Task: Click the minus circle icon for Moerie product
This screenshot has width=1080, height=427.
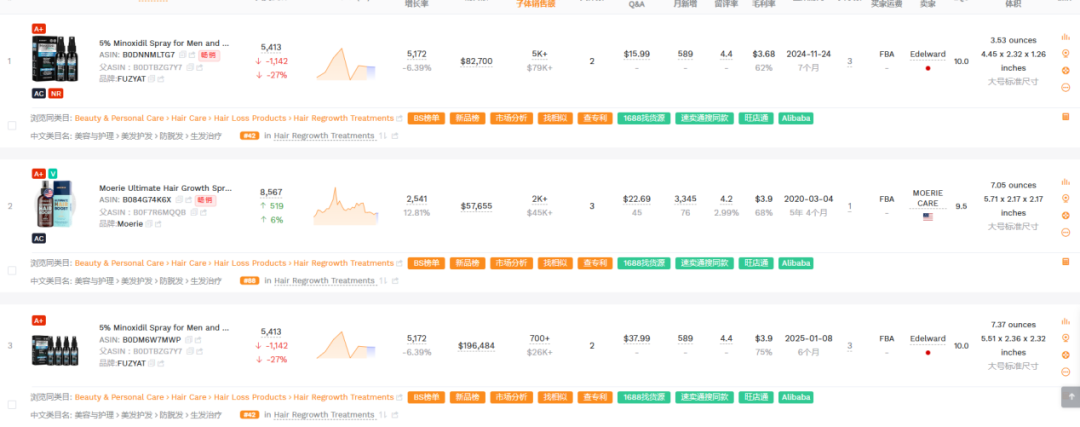Action: click(1066, 233)
